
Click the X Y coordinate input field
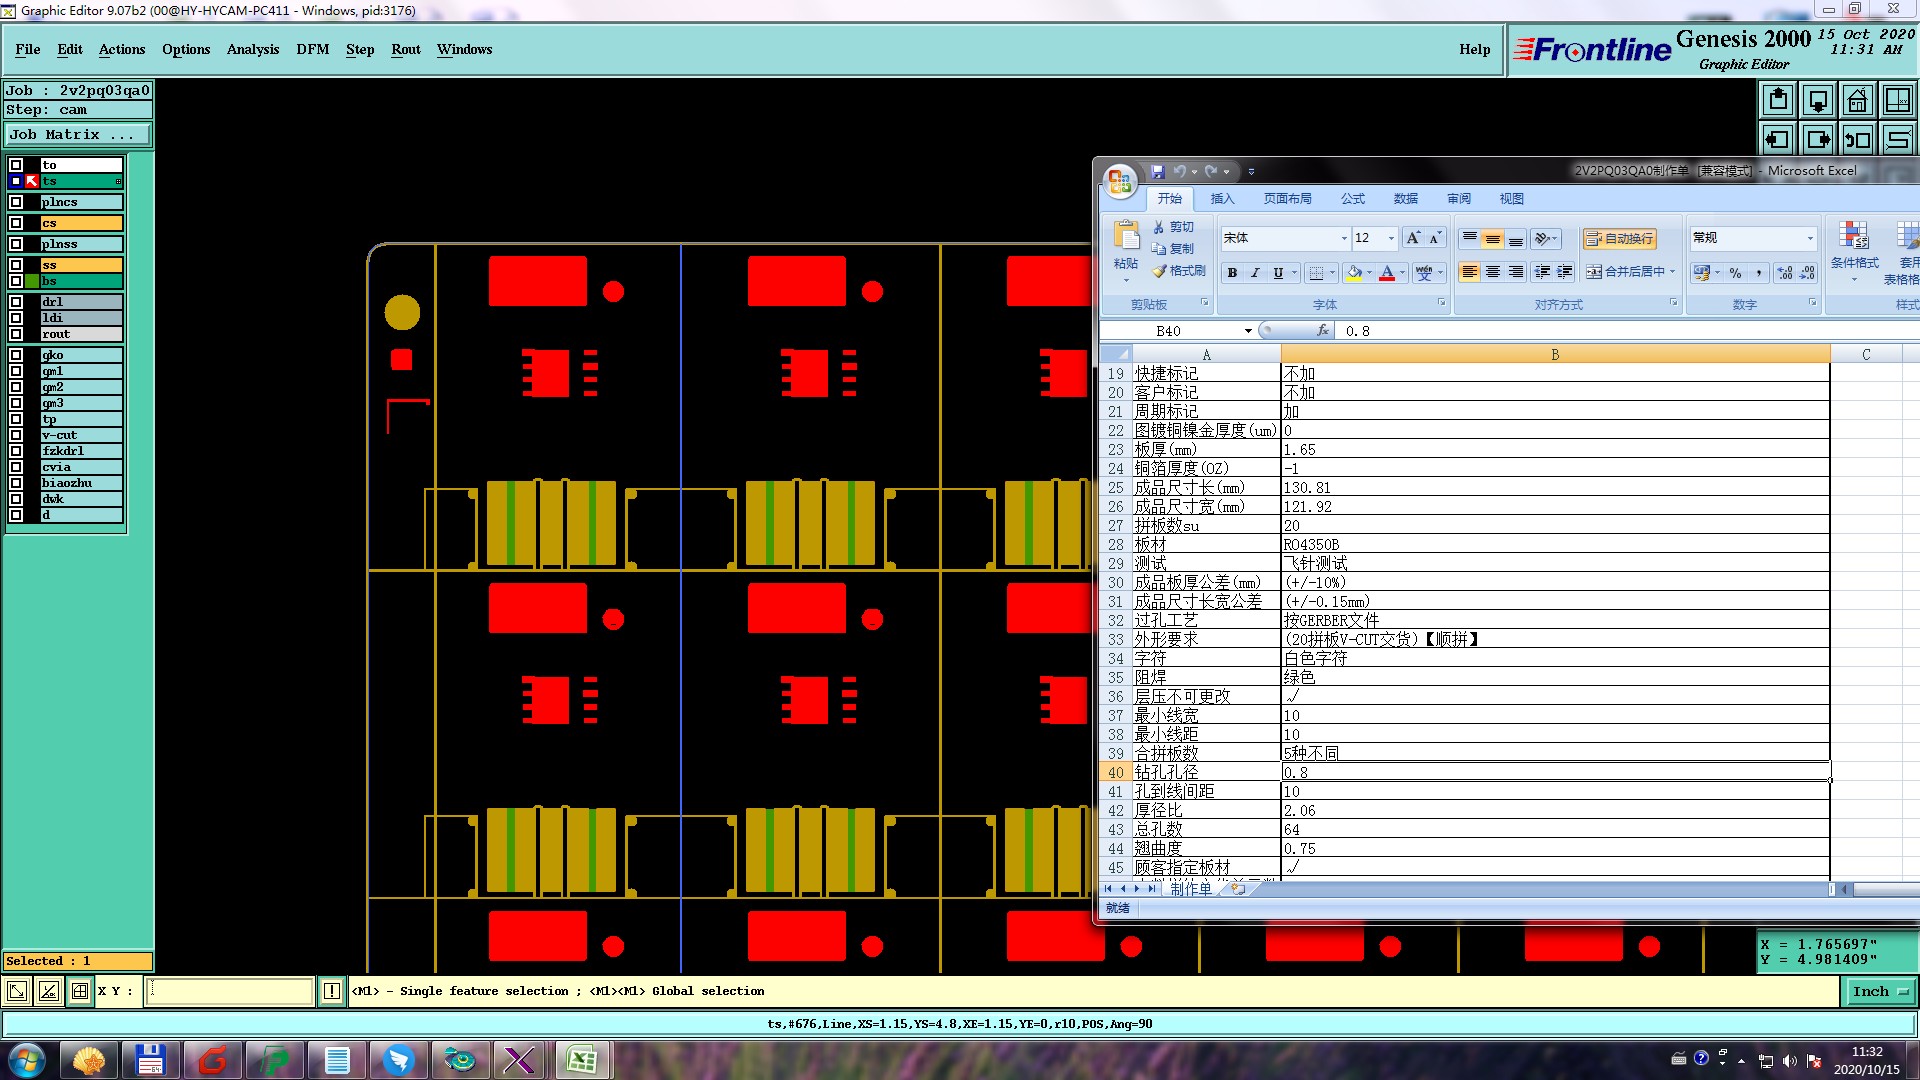[x=231, y=991]
